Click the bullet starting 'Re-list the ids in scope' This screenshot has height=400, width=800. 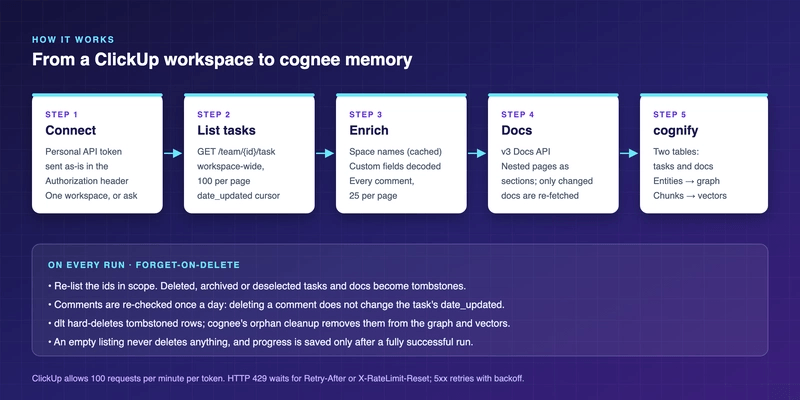coord(257,286)
